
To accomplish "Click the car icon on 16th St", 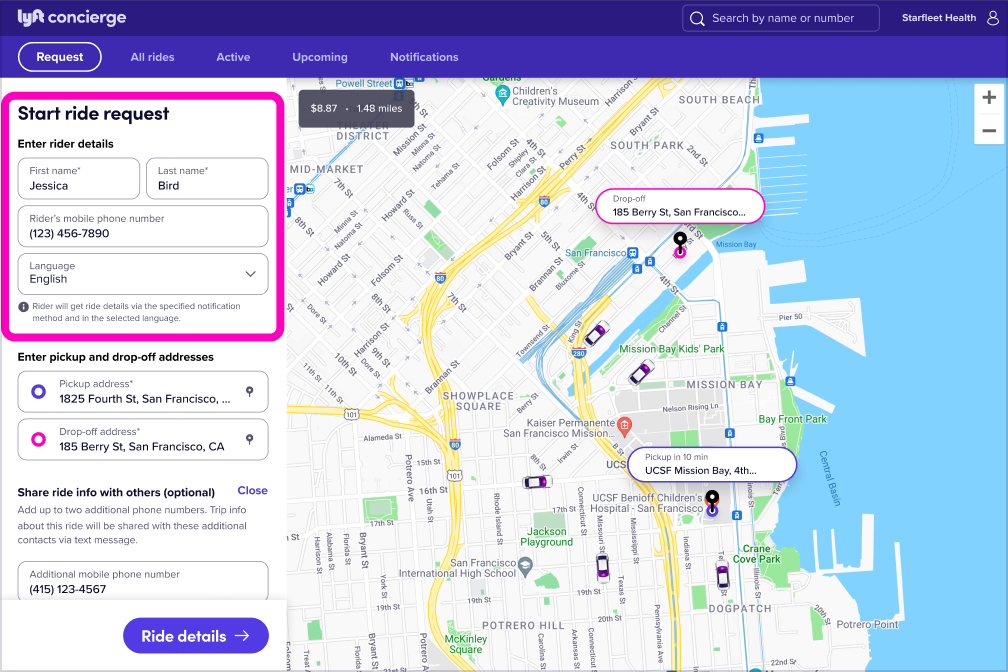I will tap(537, 482).
